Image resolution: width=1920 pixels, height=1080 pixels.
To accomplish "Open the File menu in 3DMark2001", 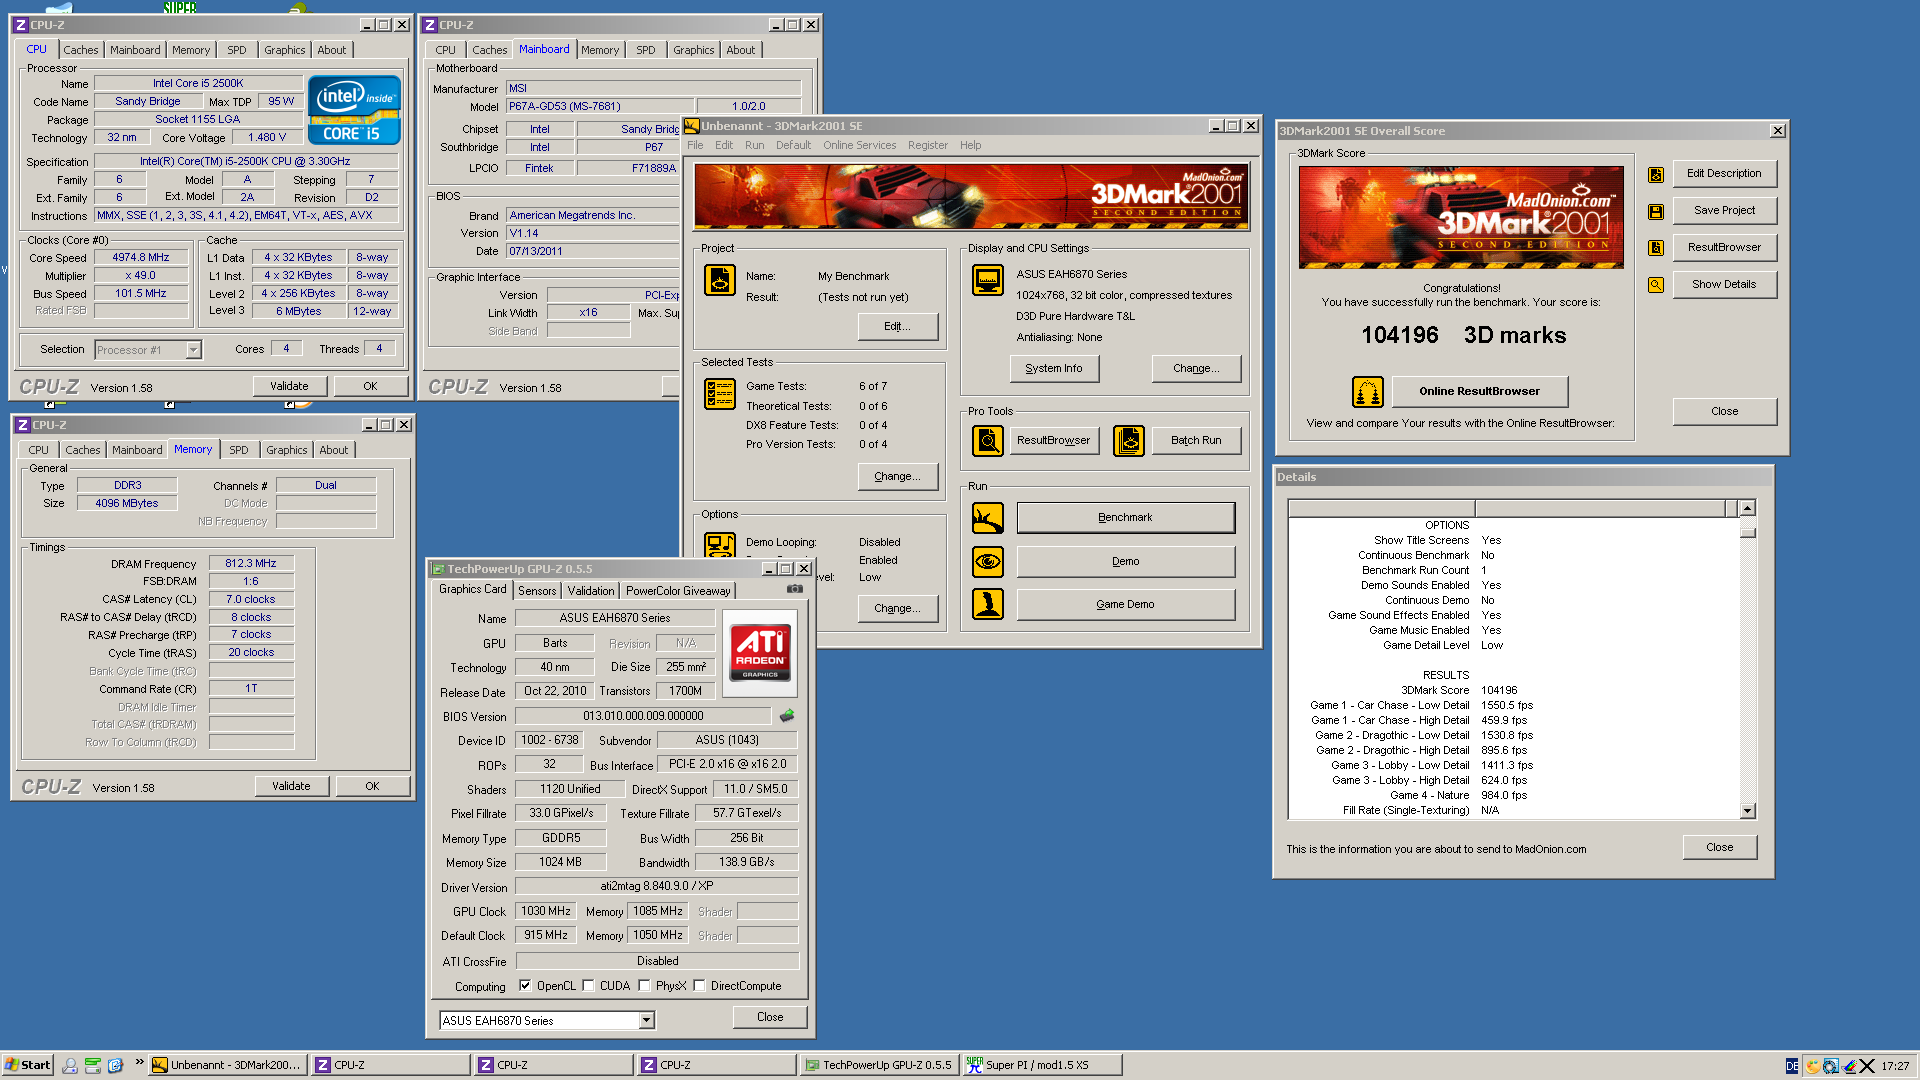I will pos(695,145).
